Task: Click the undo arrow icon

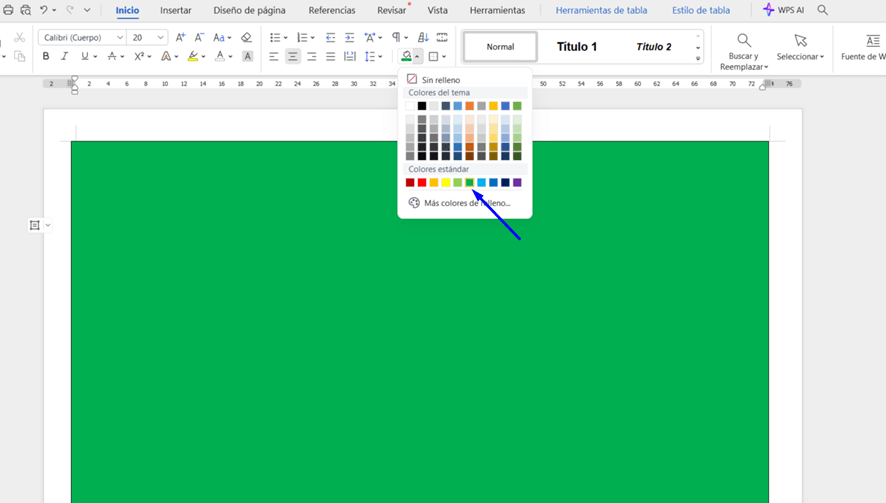Action: click(x=43, y=10)
